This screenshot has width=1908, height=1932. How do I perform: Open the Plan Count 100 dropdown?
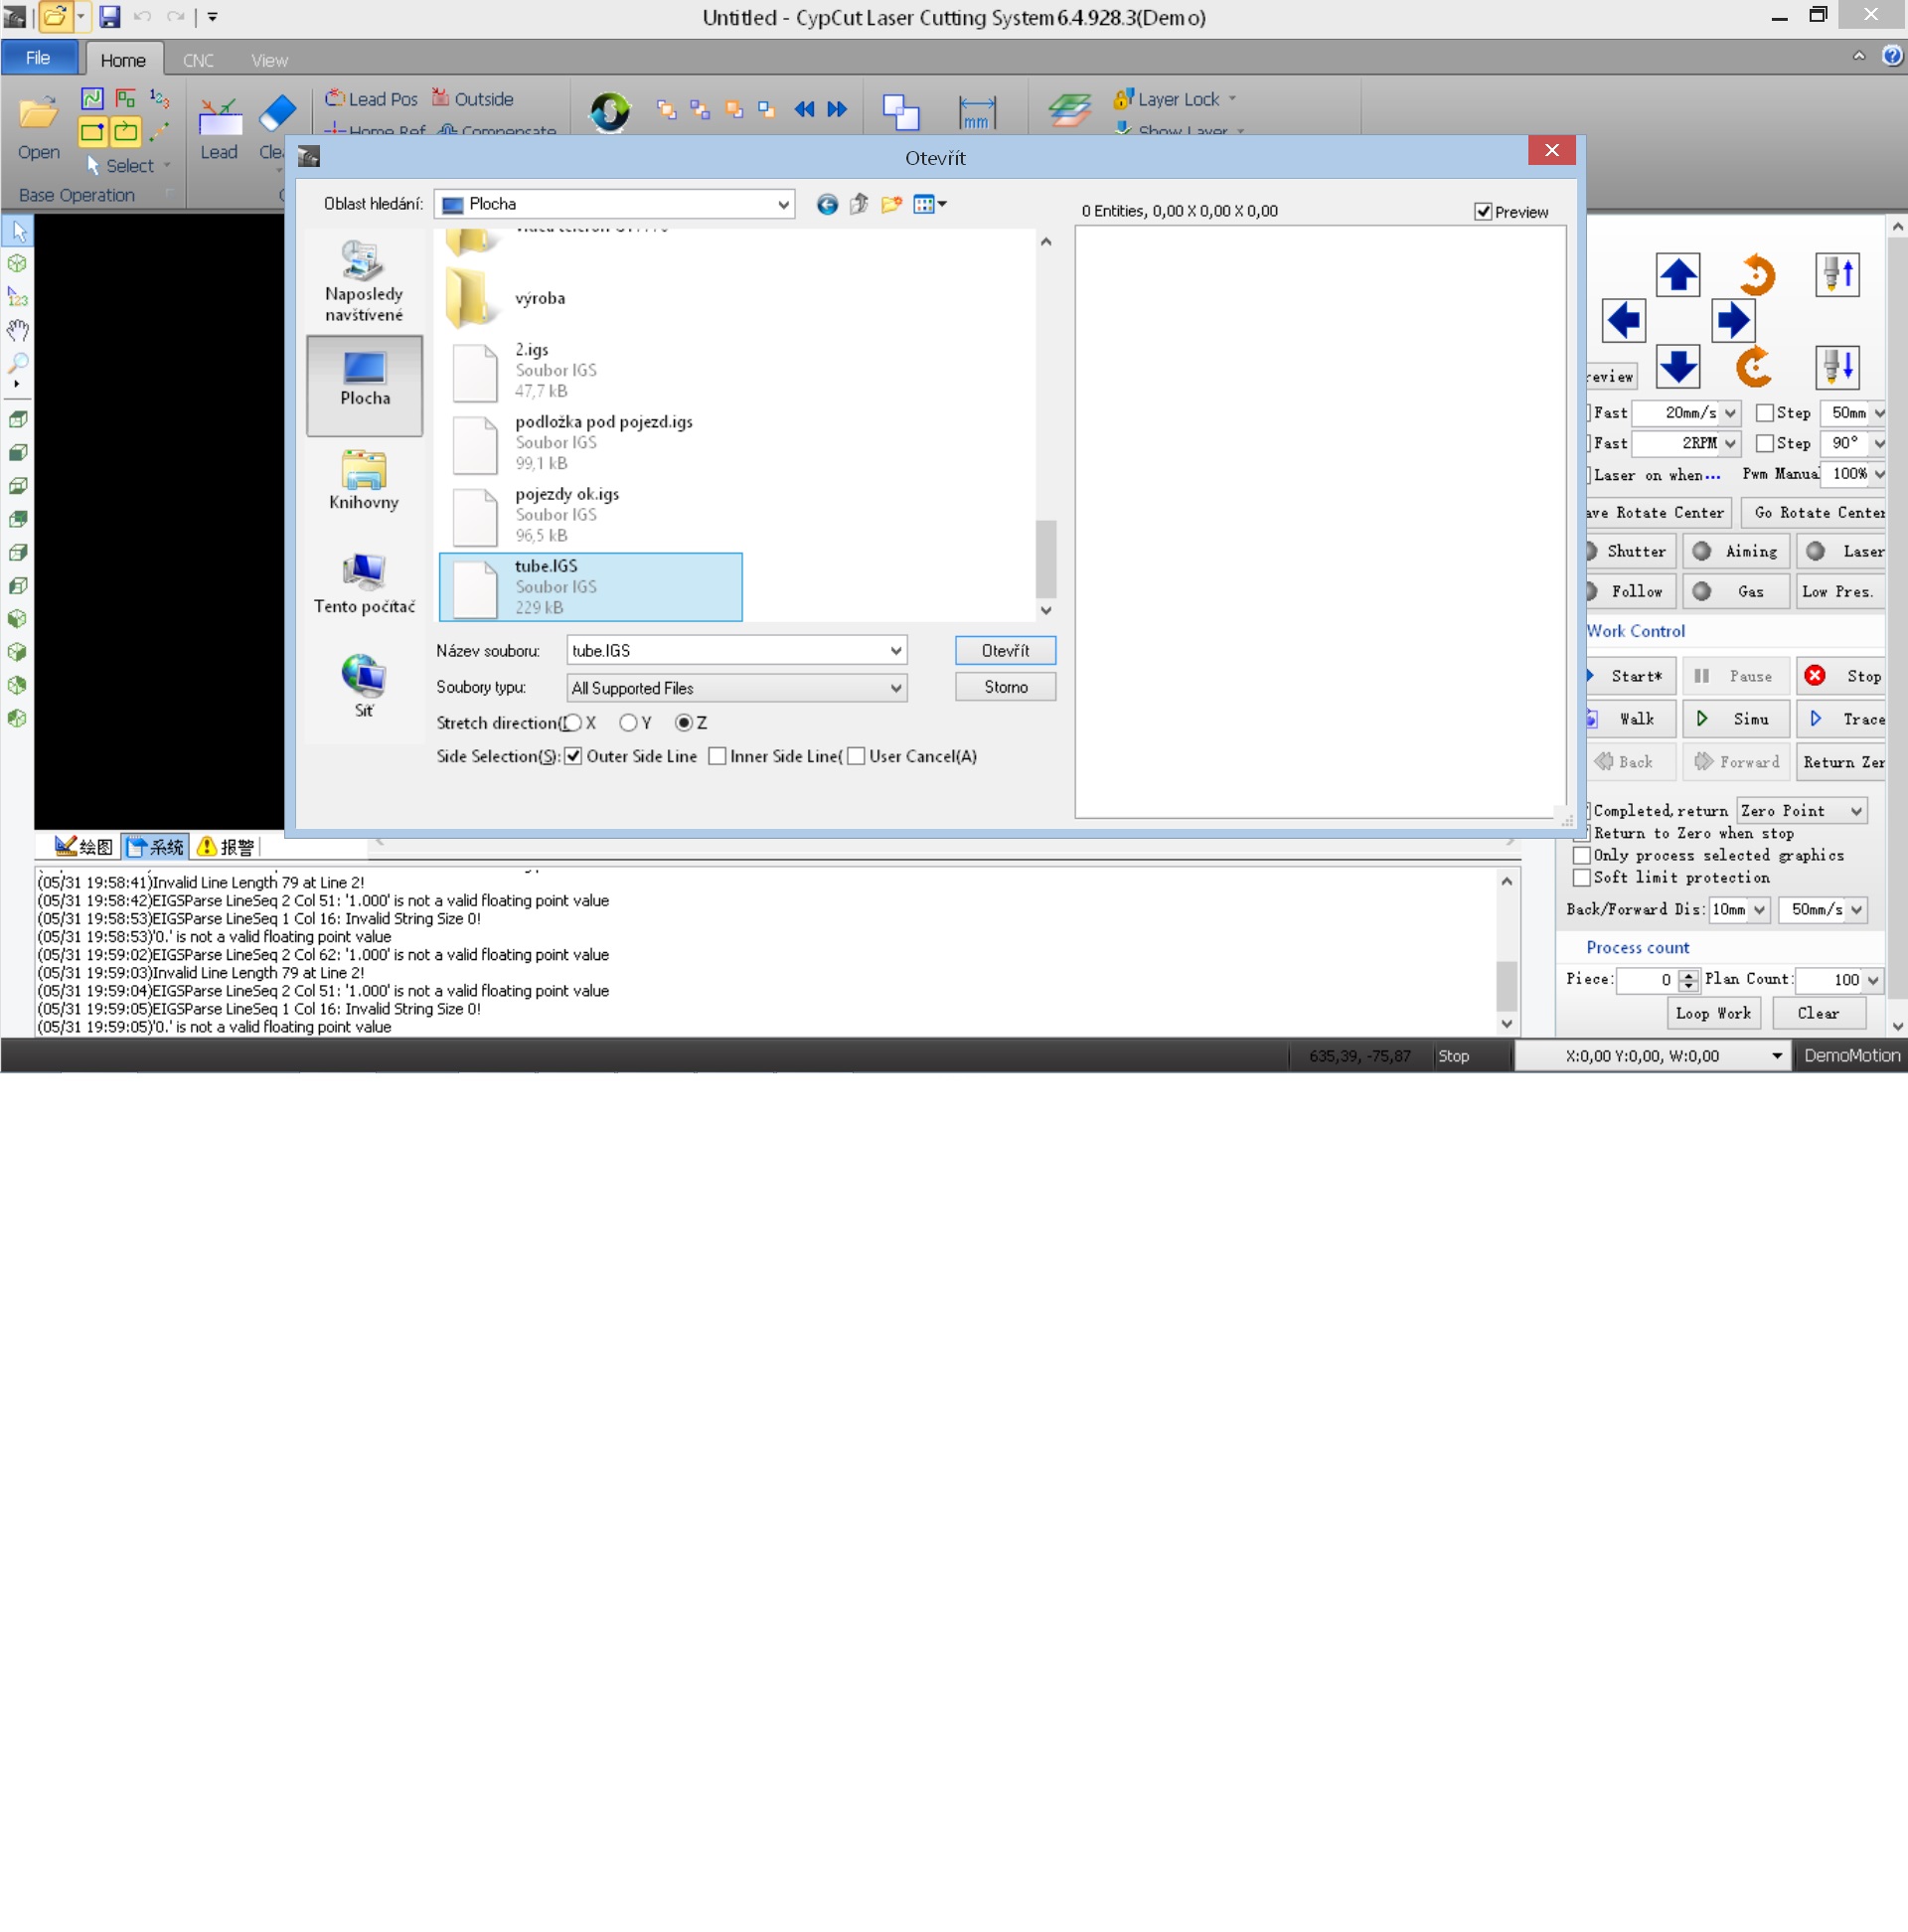(x=1873, y=980)
